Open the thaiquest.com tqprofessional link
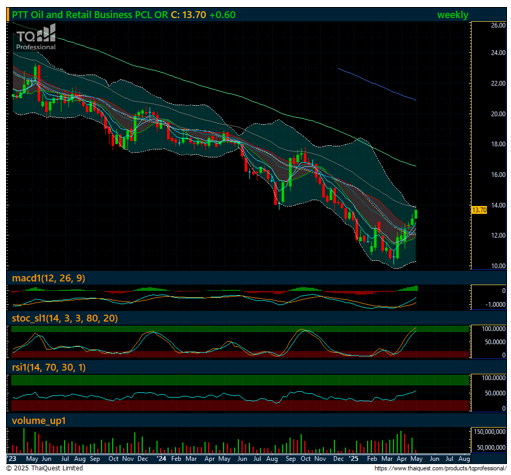The height and width of the screenshot is (475, 511). (x=440, y=468)
